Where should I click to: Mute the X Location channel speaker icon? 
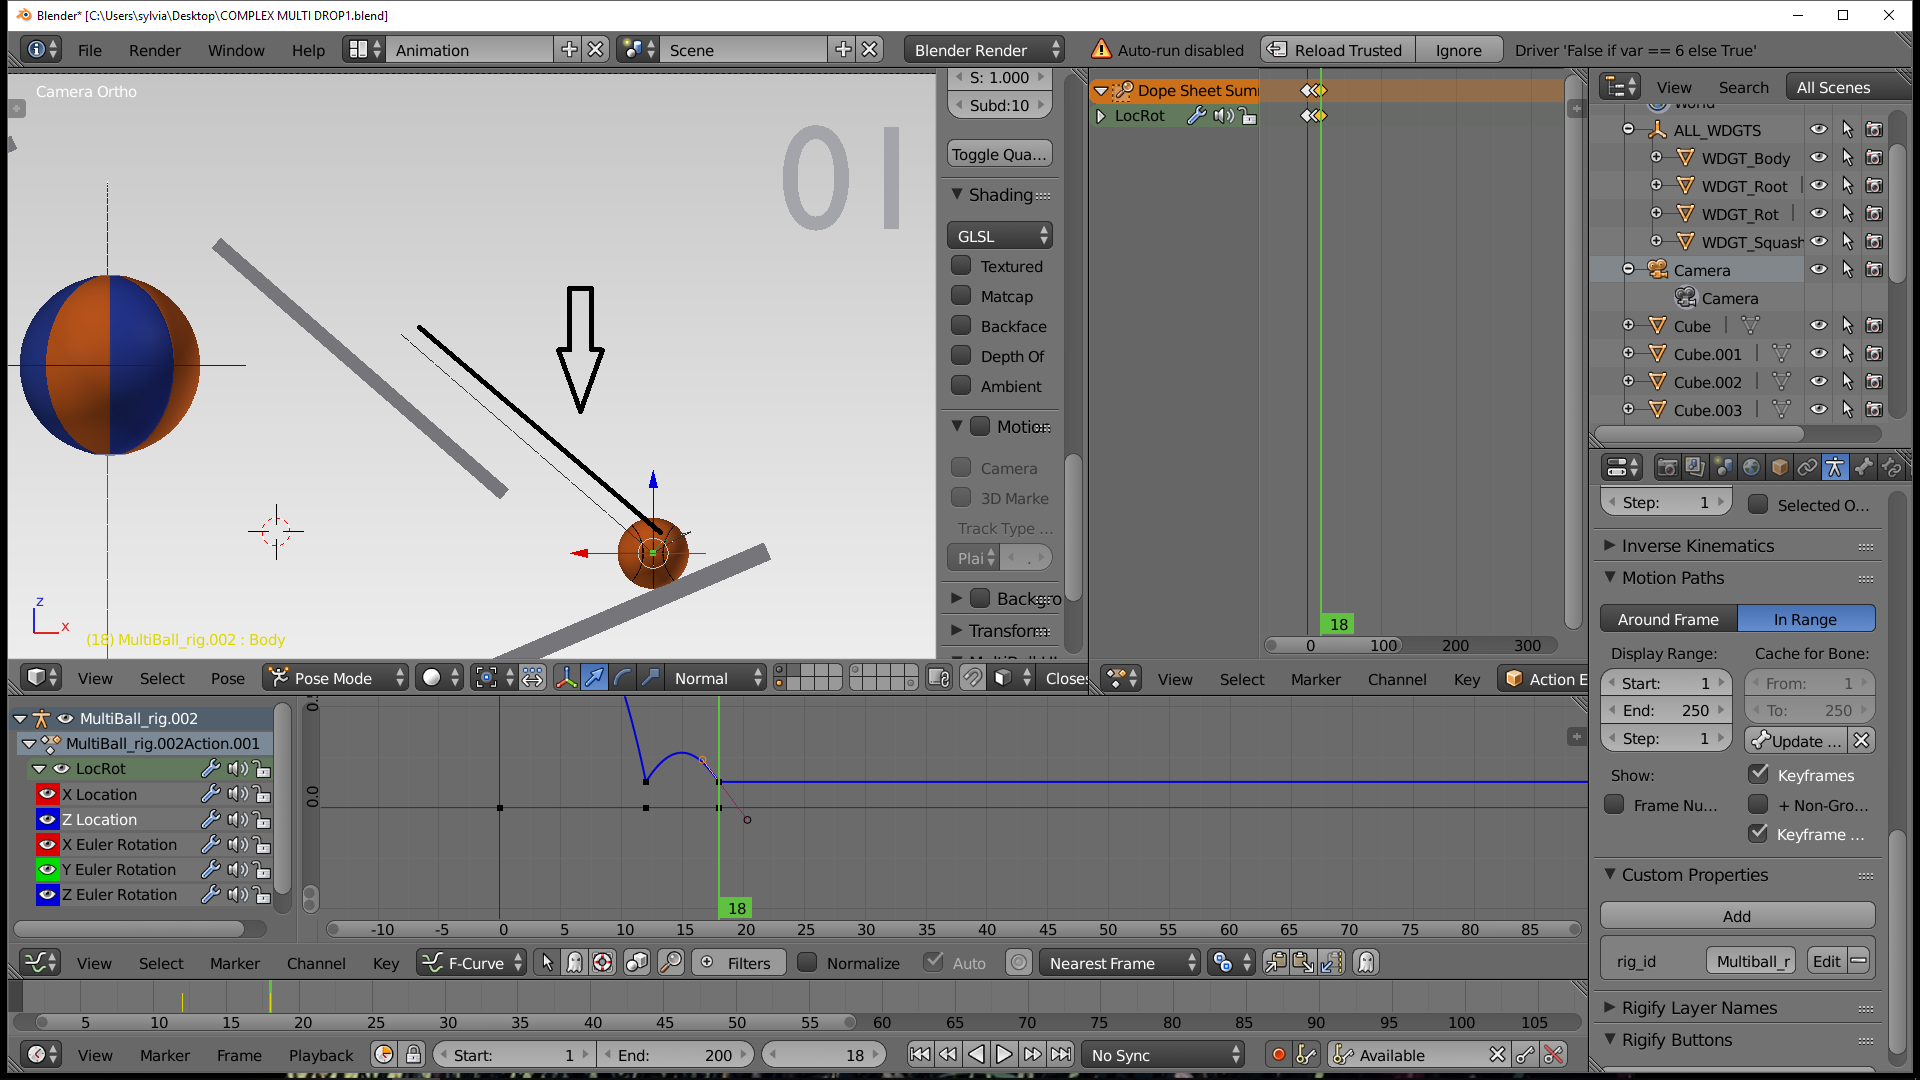236,794
